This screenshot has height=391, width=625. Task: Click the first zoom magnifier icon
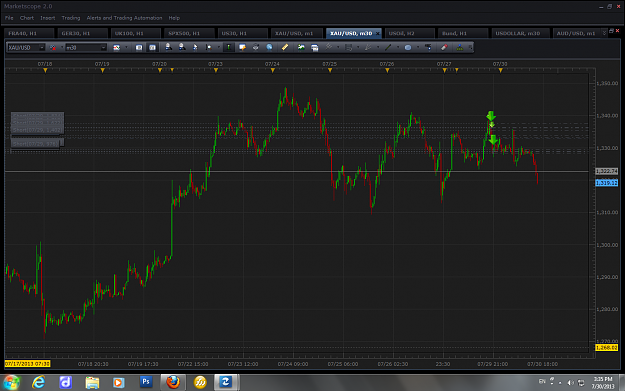click(x=169, y=47)
